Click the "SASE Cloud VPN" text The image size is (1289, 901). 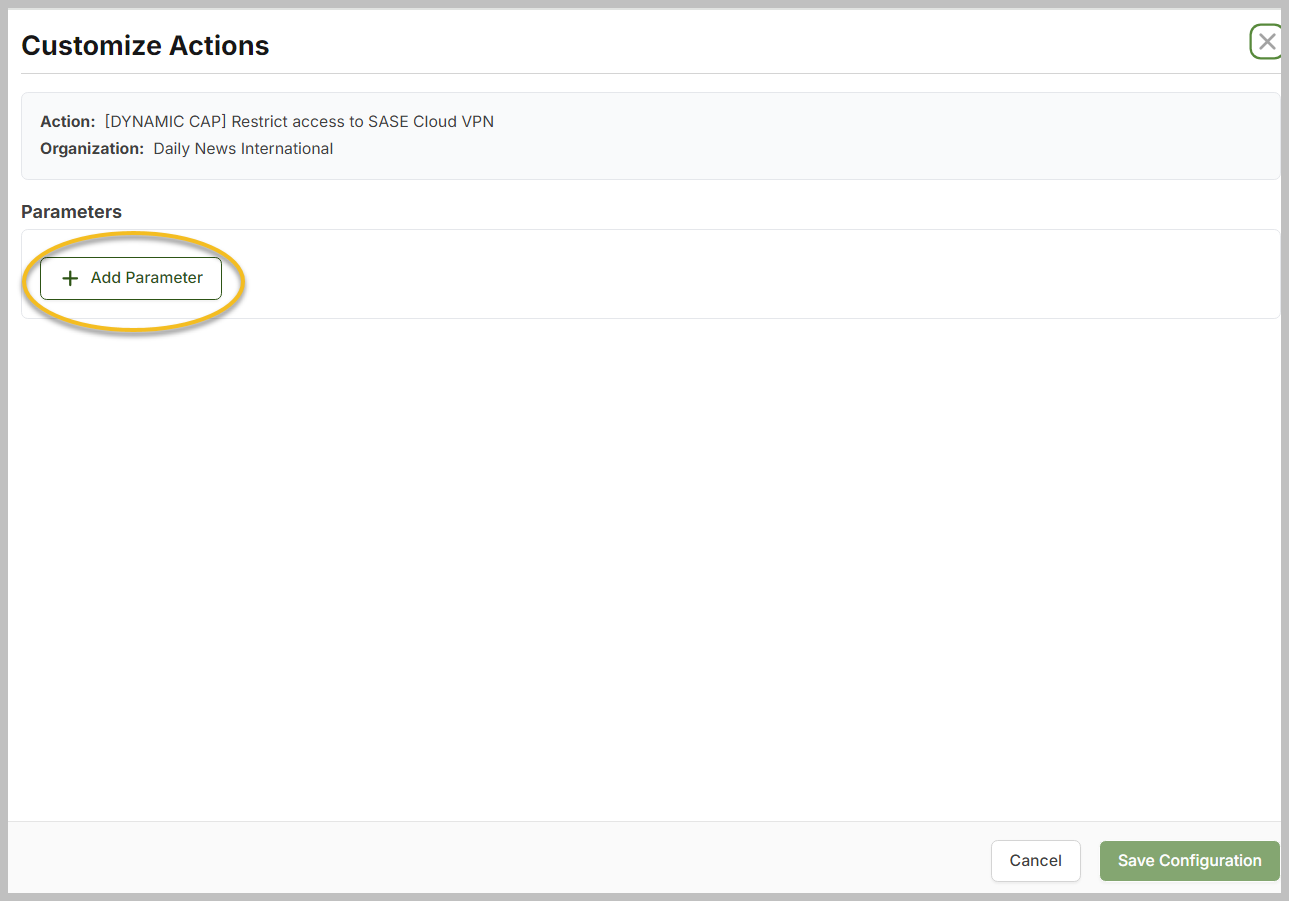click(x=431, y=122)
